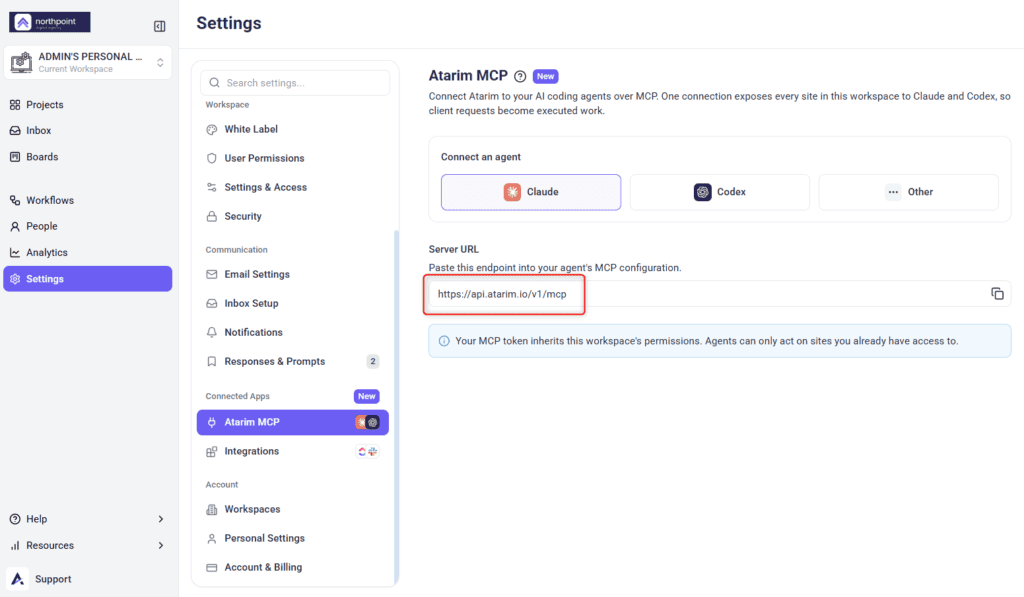Click the Inbox tray icon in sidebar

(x=15, y=131)
